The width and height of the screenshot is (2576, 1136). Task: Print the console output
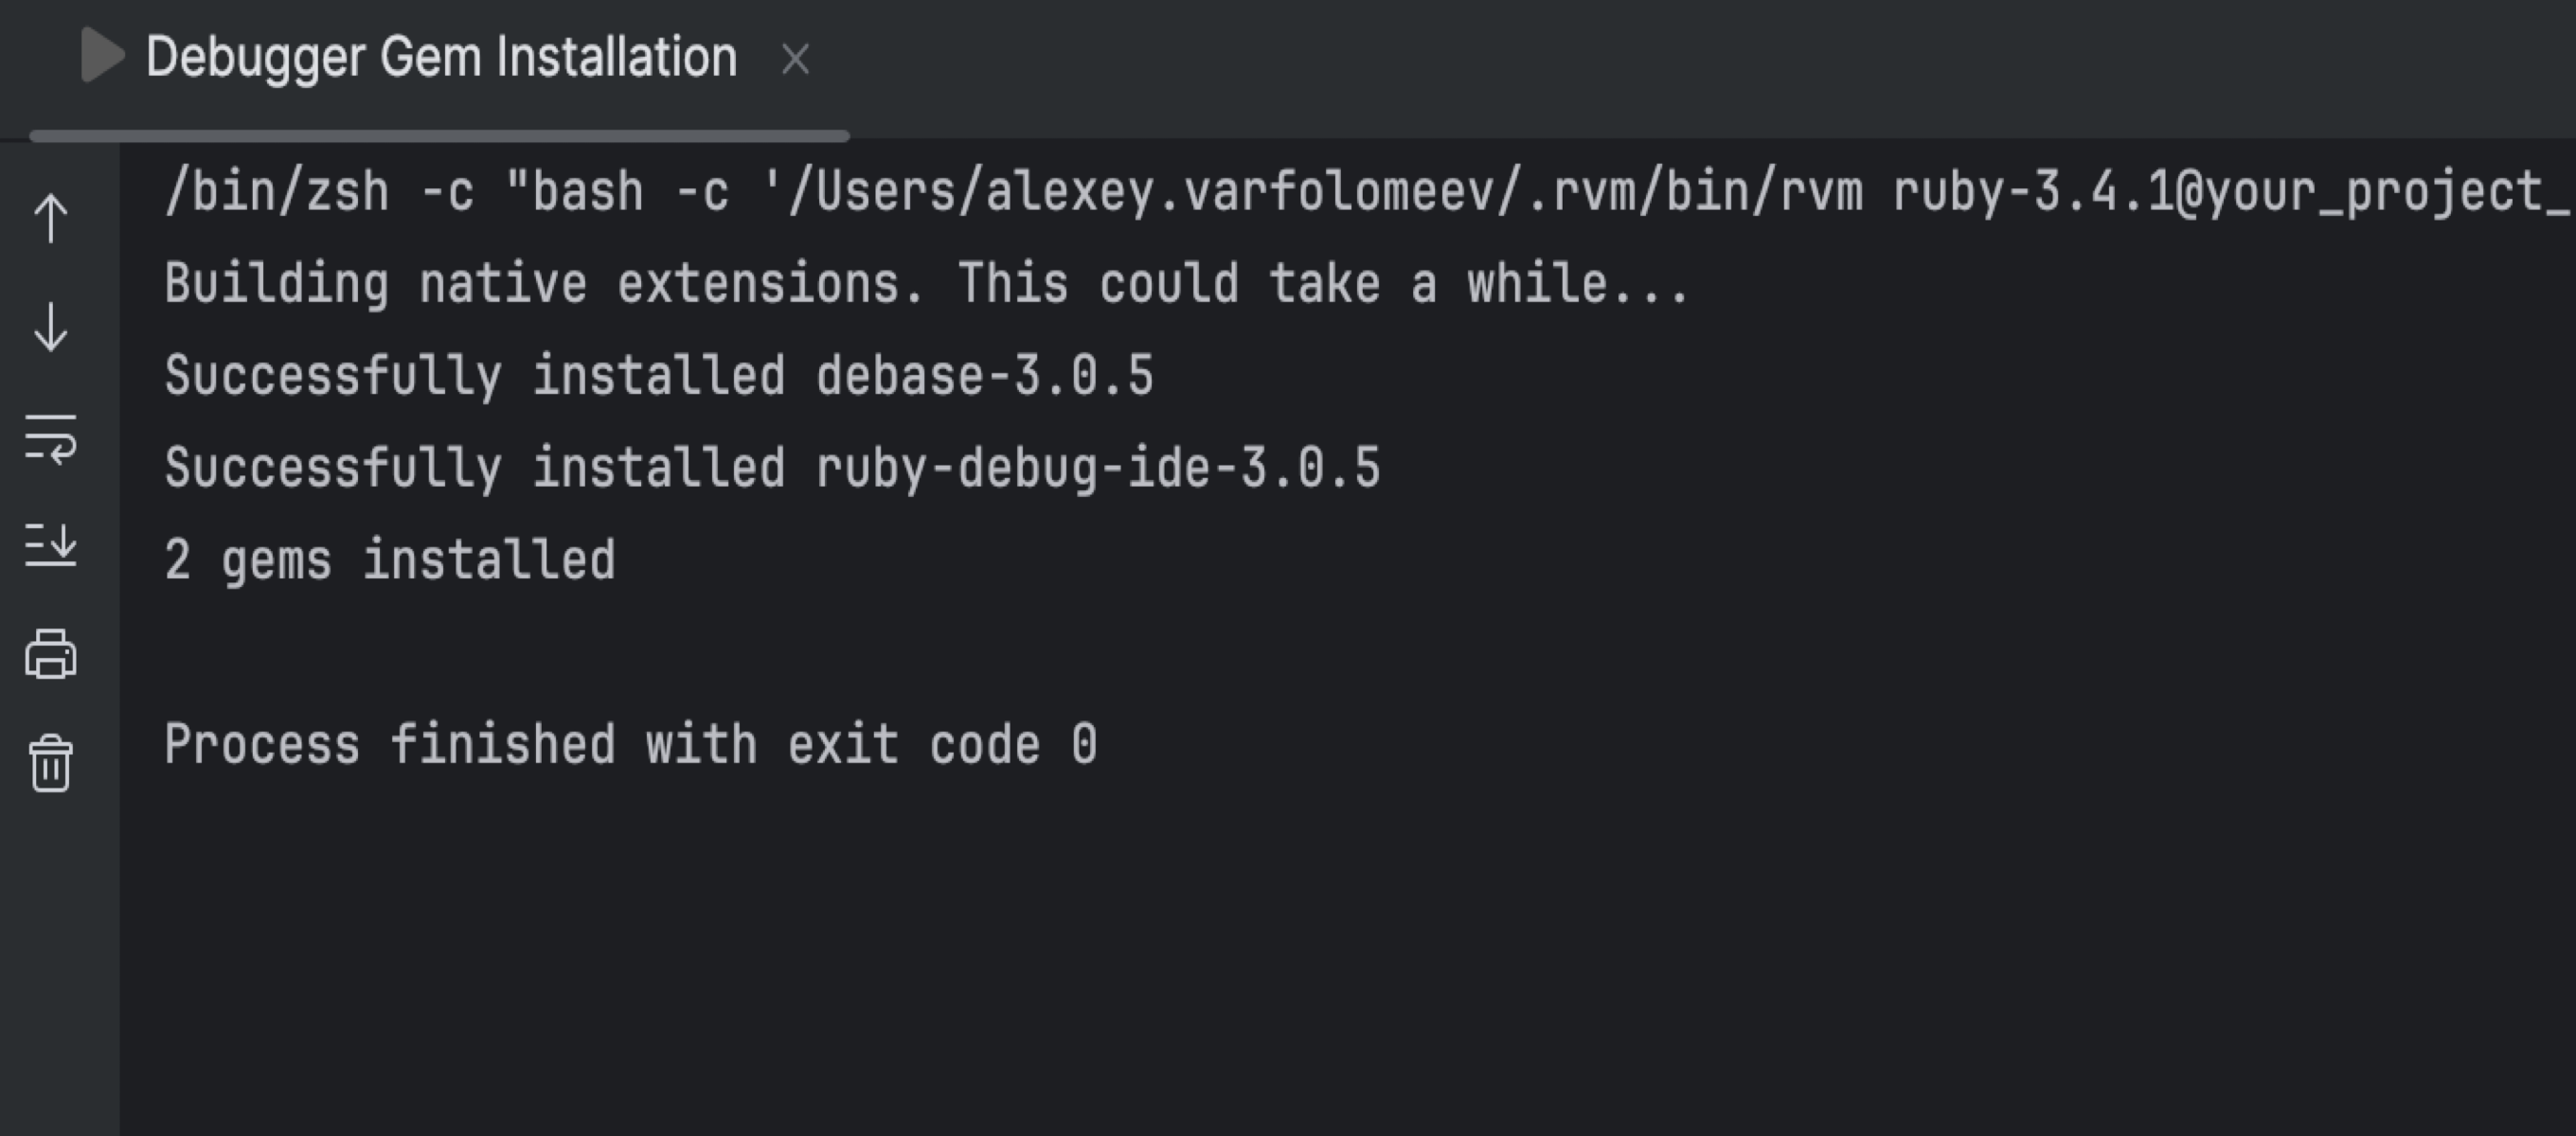click(51, 655)
